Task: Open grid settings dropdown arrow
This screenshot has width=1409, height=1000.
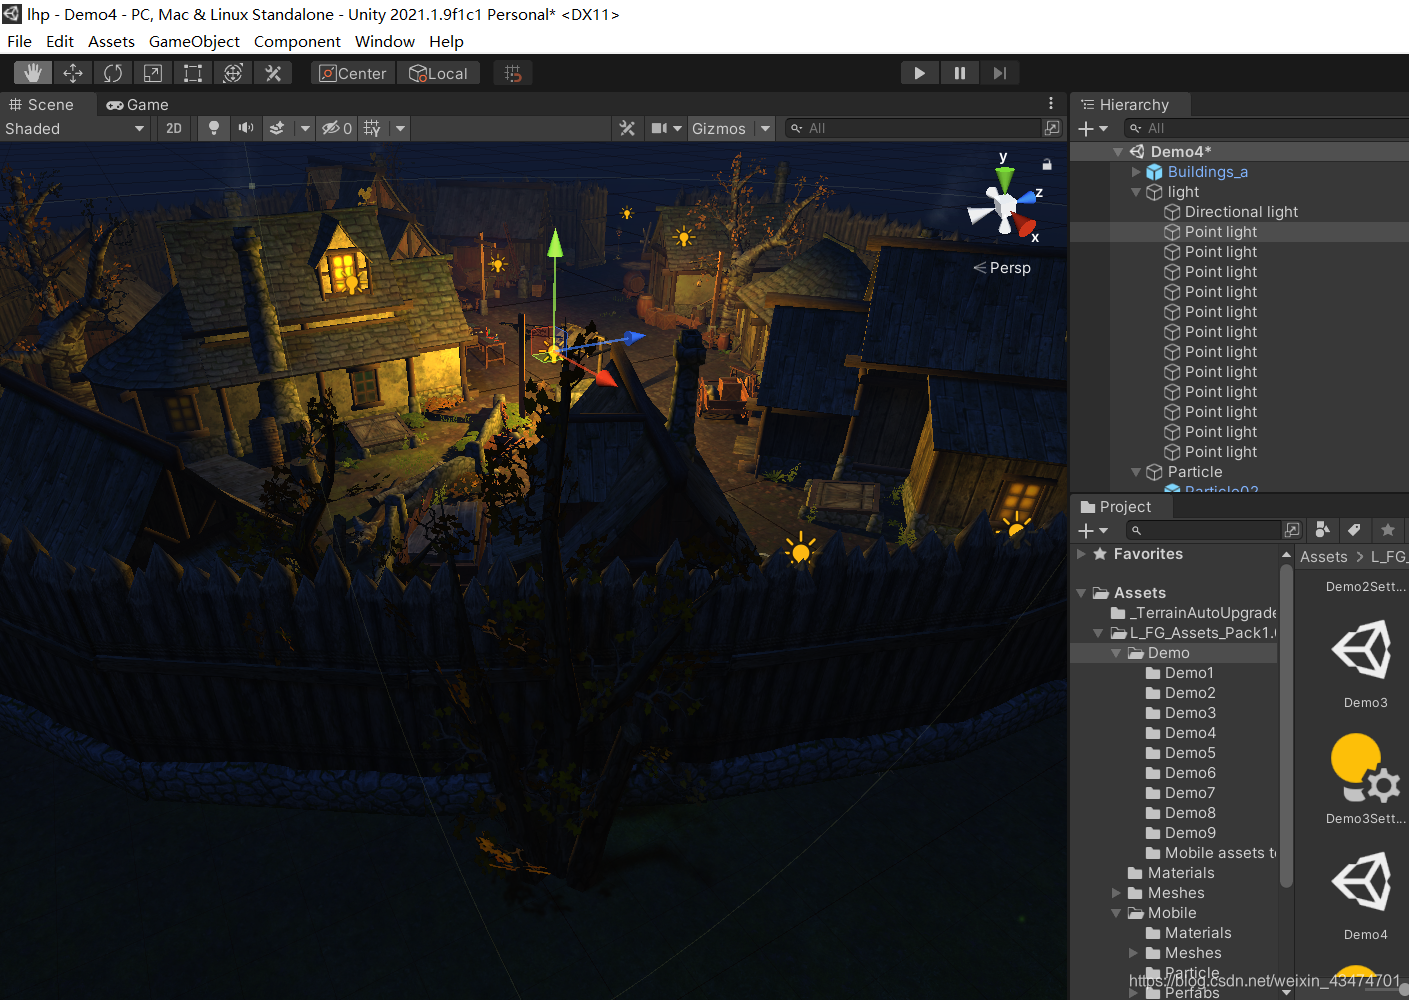Action: (400, 128)
